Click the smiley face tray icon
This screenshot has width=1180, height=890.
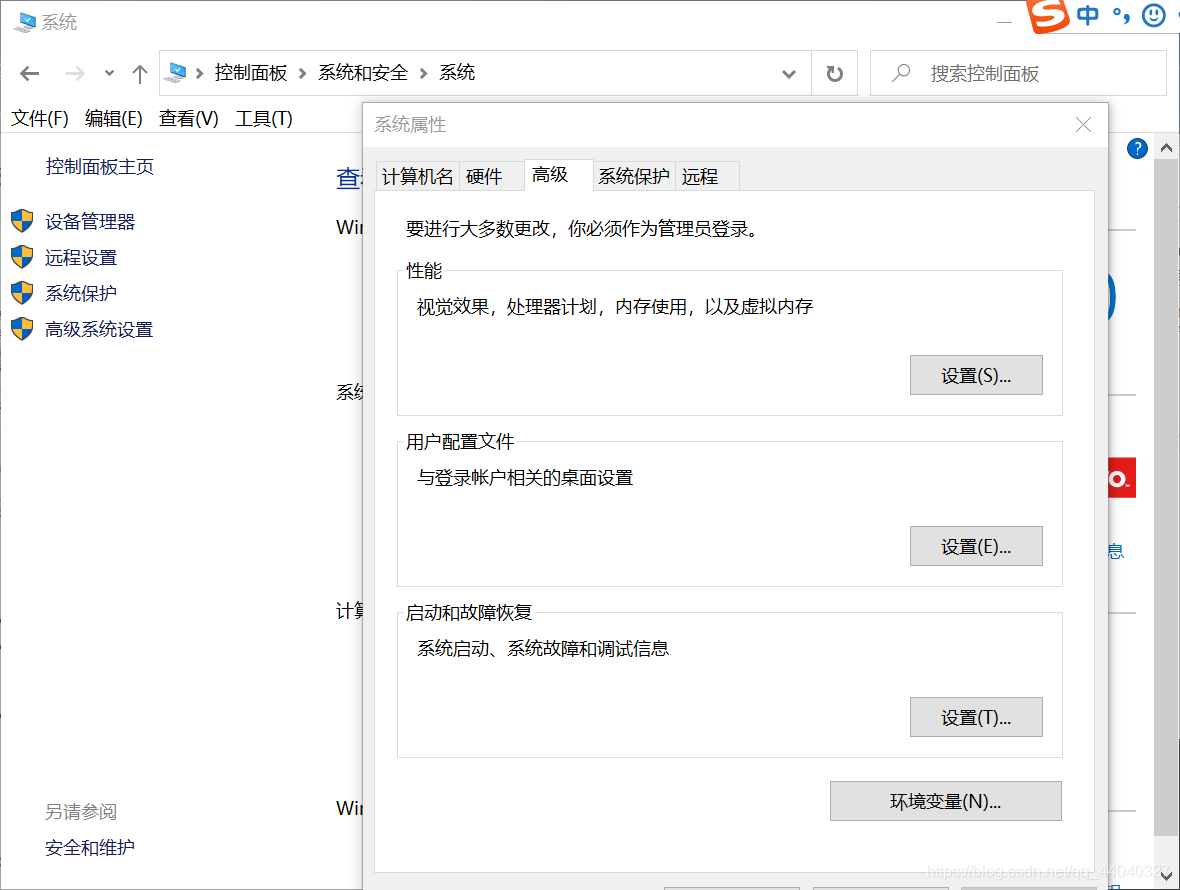[x=1154, y=16]
